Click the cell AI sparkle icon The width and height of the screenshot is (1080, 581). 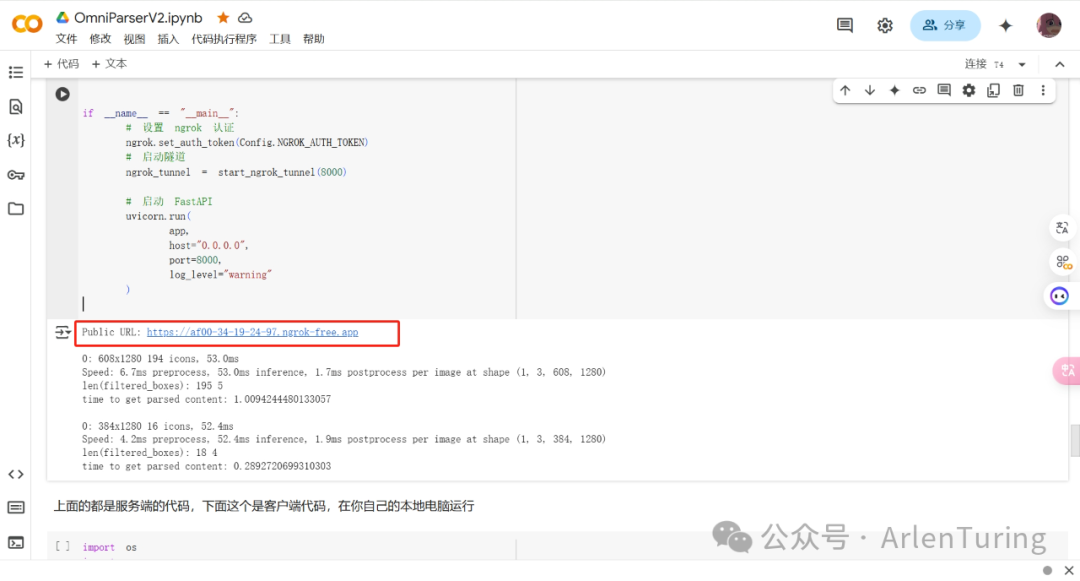point(895,90)
